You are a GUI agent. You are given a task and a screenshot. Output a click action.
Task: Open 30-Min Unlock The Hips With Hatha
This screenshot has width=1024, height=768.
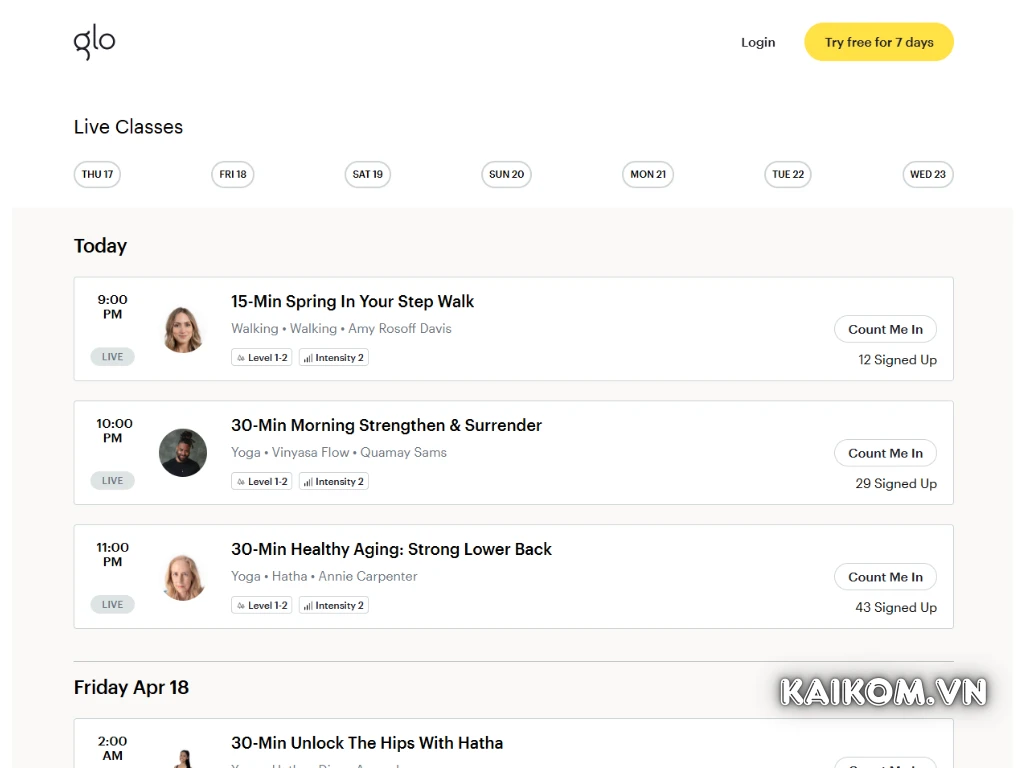(x=367, y=743)
